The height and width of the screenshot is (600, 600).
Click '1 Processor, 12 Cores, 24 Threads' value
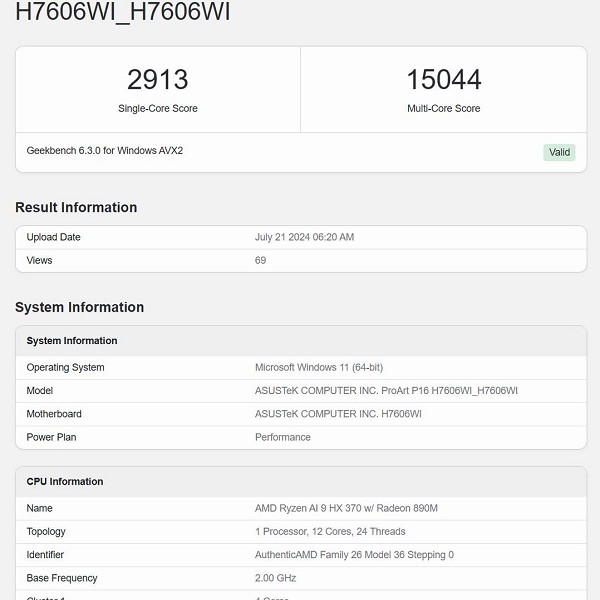coord(330,532)
